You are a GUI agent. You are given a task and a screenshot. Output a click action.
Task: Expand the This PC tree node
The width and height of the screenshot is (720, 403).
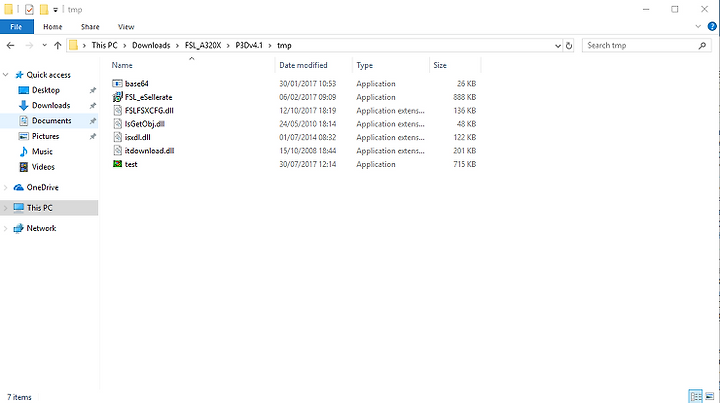[6, 208]
